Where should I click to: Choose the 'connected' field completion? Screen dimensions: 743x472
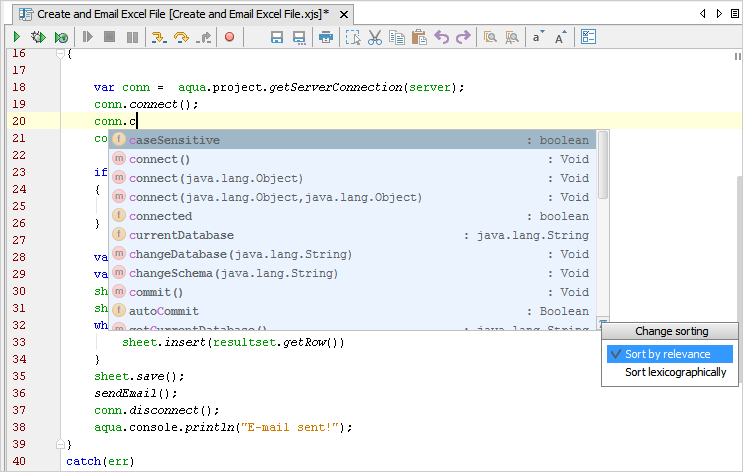click(x=352, y=216)
